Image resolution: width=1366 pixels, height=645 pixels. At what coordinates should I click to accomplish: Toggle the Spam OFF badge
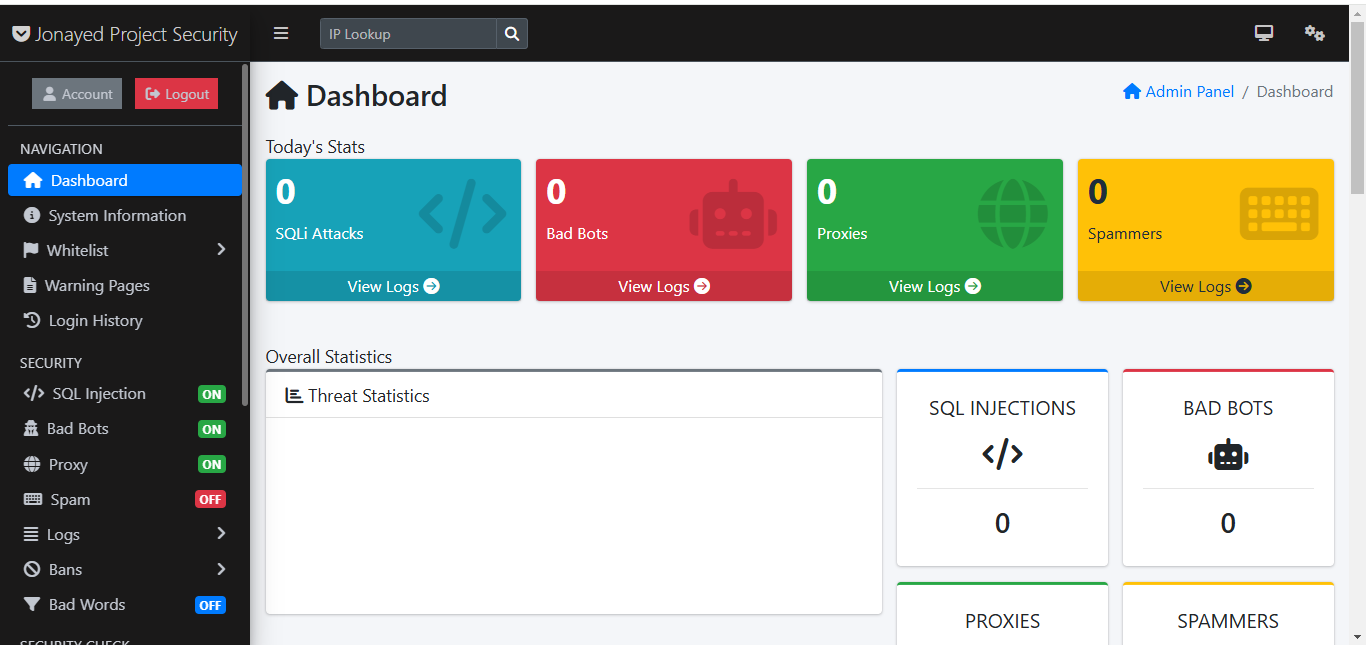(x=210, y=499)
